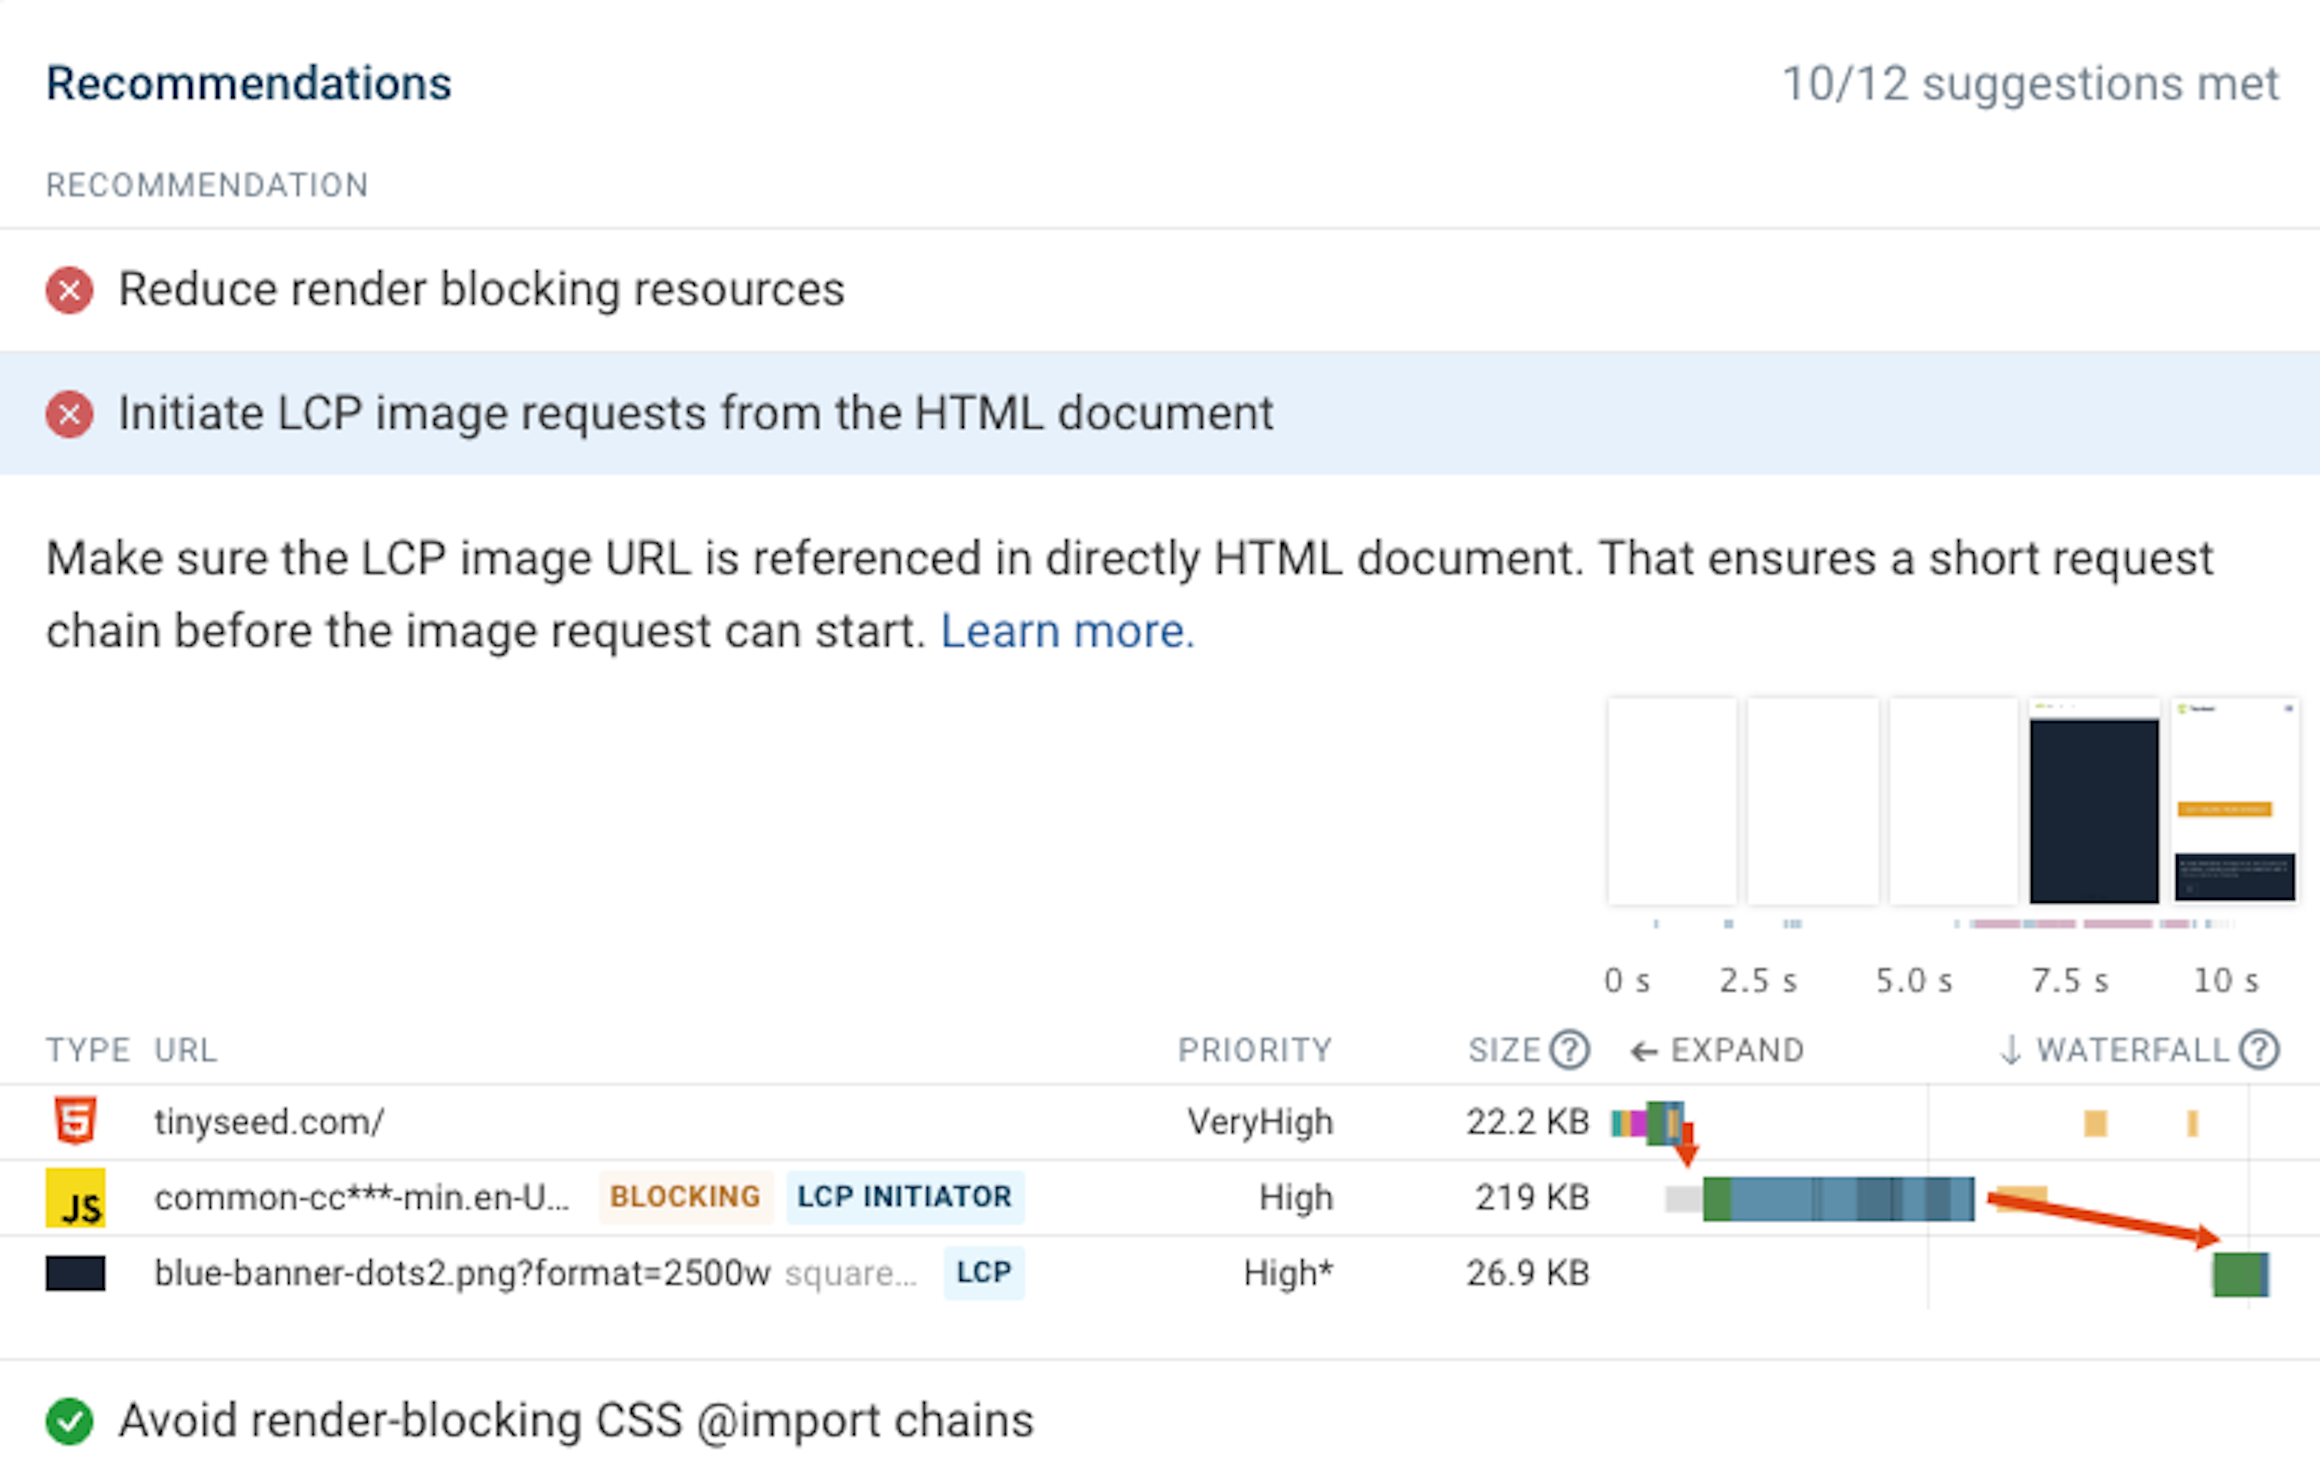
Task: Open the Learn more link
Action: click(1067, 630)
